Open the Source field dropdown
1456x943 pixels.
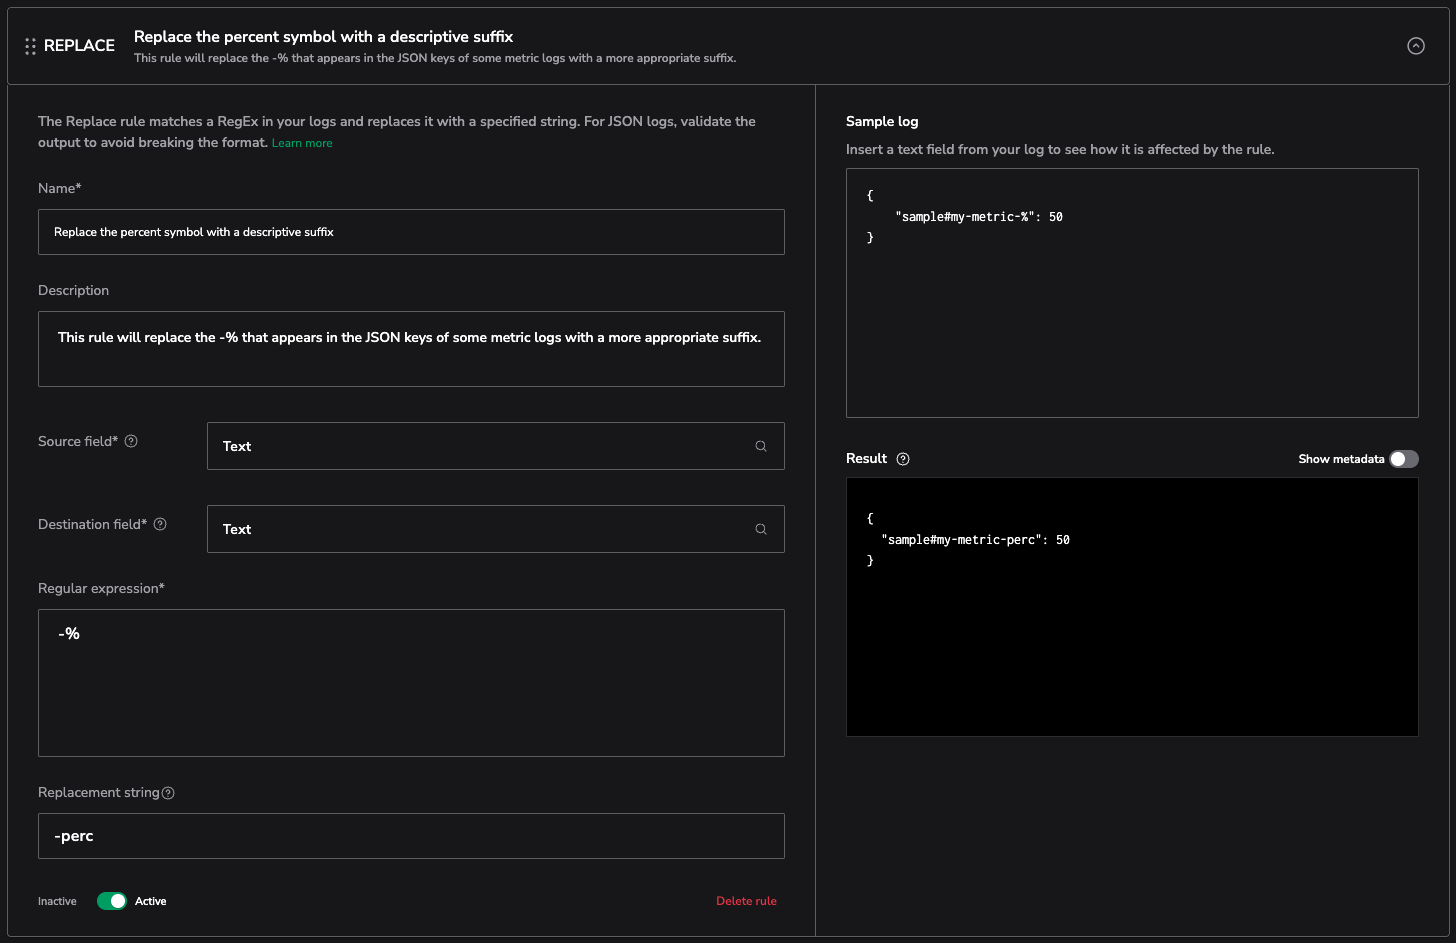480,446
